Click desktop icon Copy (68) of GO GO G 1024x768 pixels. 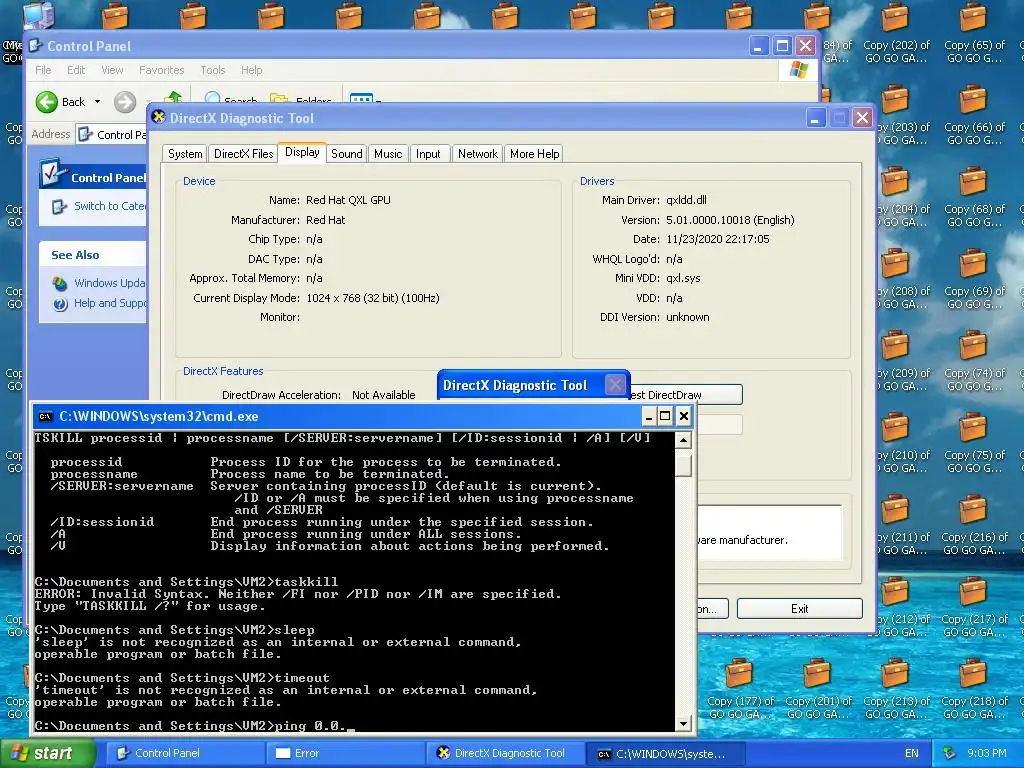[x=974, y=198]
